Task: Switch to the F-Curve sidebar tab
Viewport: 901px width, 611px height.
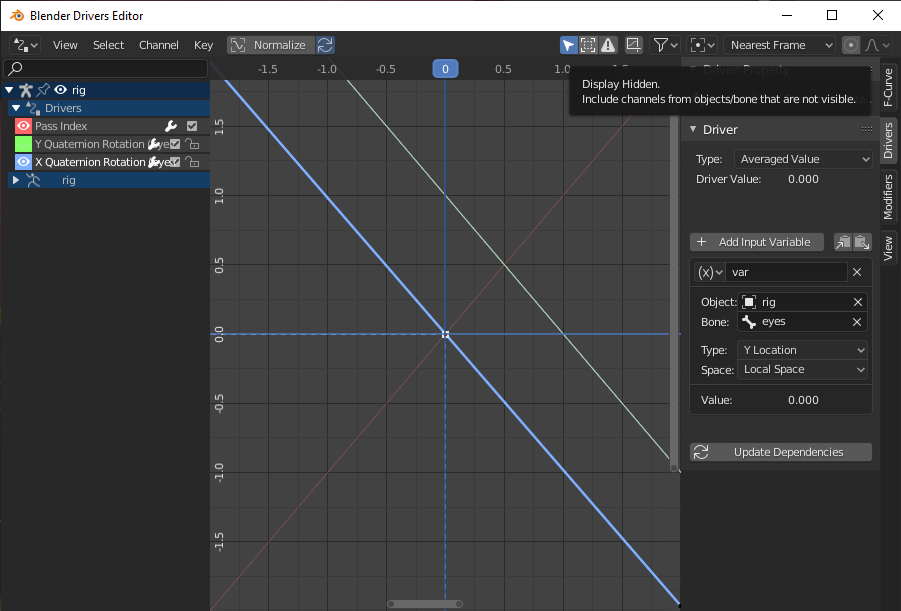Action: point(888,87)
